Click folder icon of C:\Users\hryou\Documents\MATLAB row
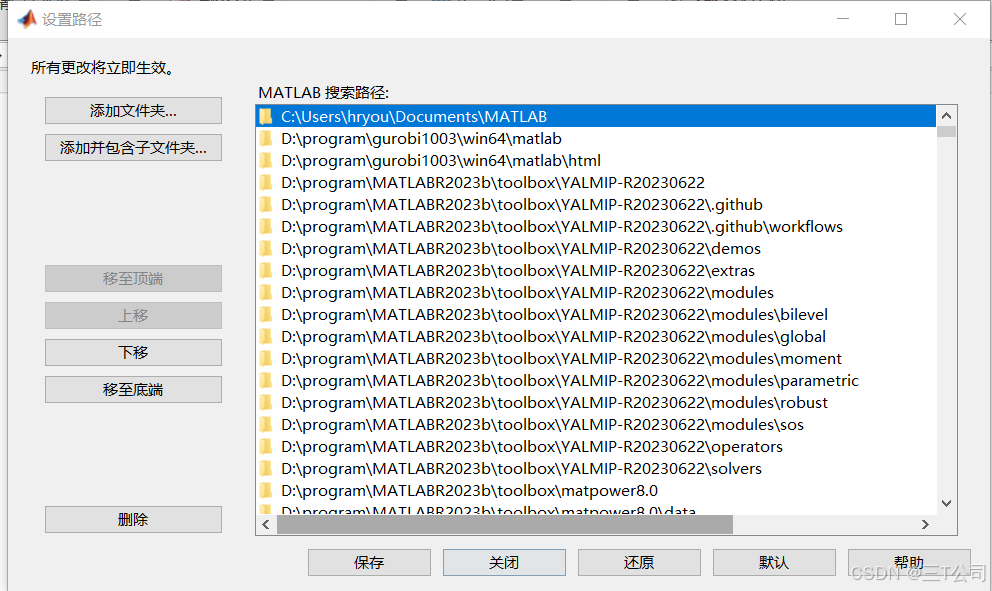This screenshot has height=591, width=992. 266,116
